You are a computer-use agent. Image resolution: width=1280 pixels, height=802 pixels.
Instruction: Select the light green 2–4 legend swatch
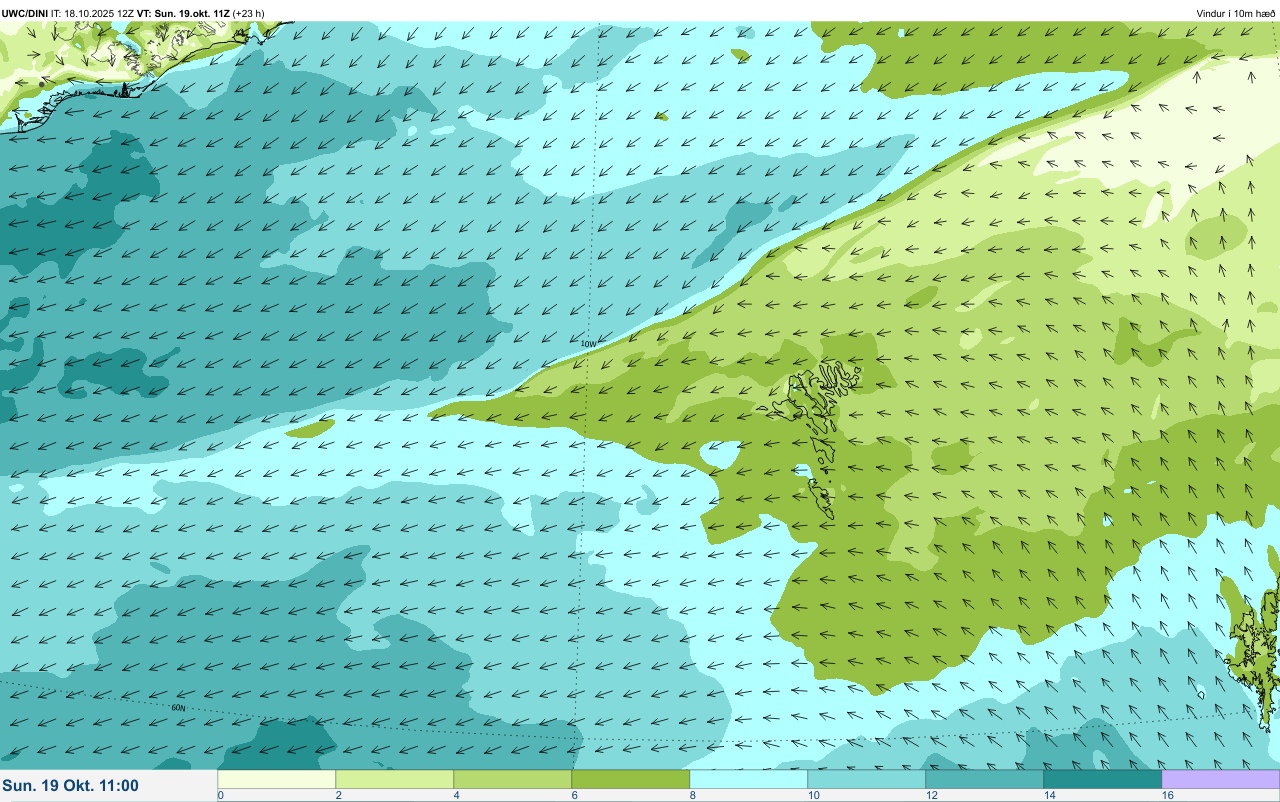click(395, 779)
